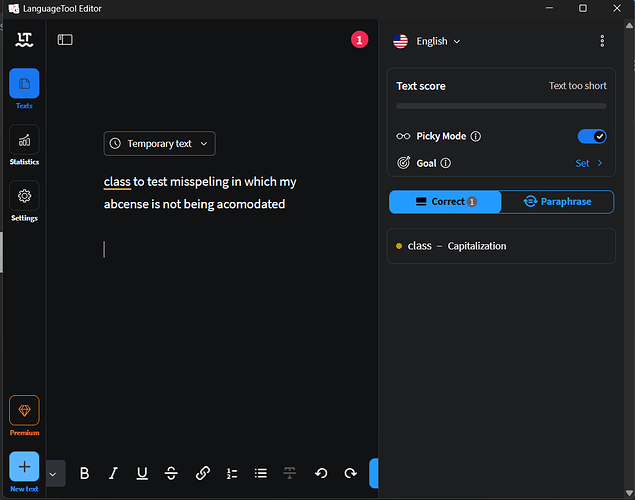This screenshot has width=635, height=500.
Task: Apply italic formatting
Action: point(113,473)
